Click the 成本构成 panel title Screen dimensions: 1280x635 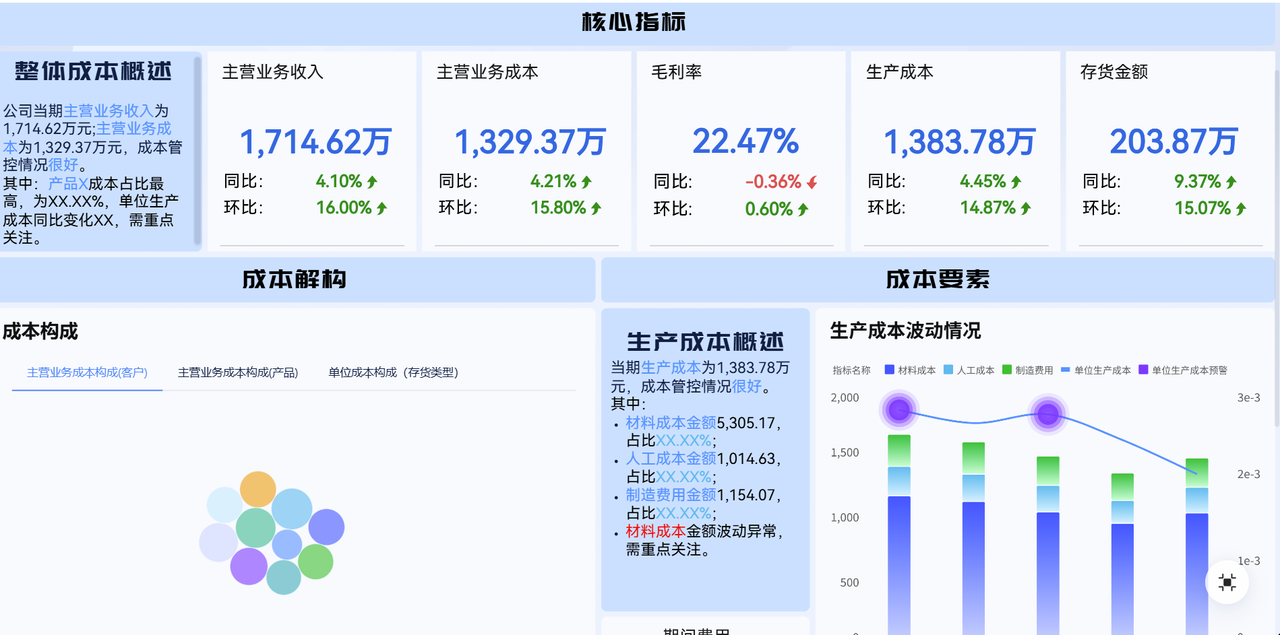tap(40, 331)
